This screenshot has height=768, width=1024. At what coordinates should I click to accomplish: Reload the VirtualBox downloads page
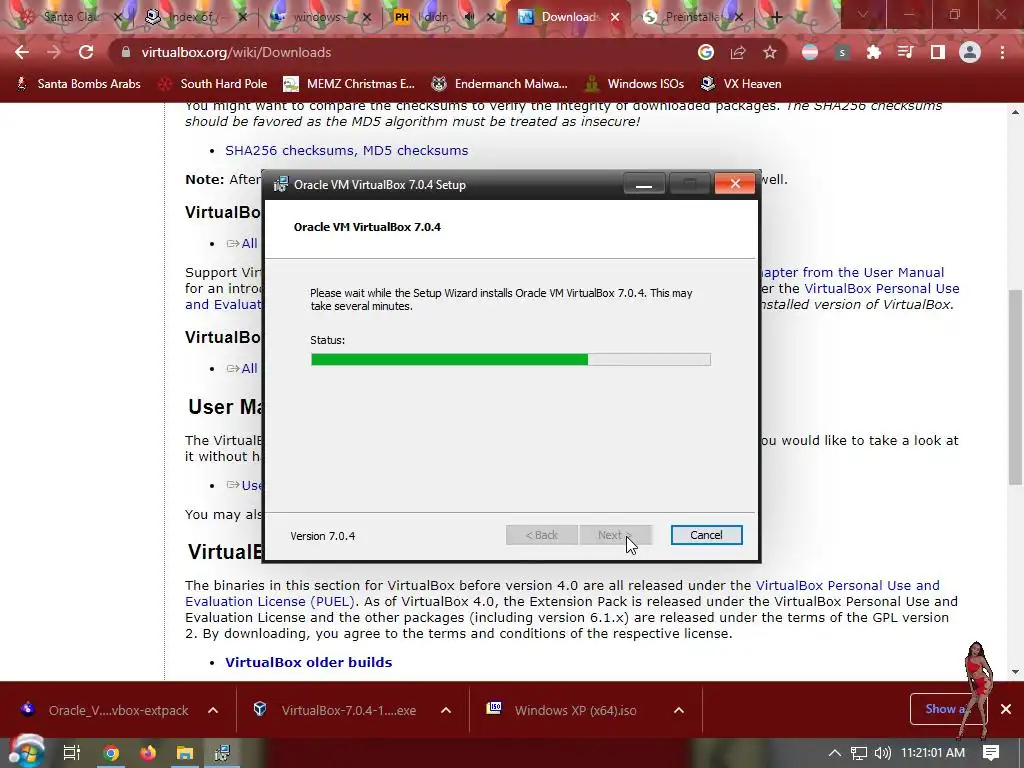pyautogui.click(x=86, y=52)
